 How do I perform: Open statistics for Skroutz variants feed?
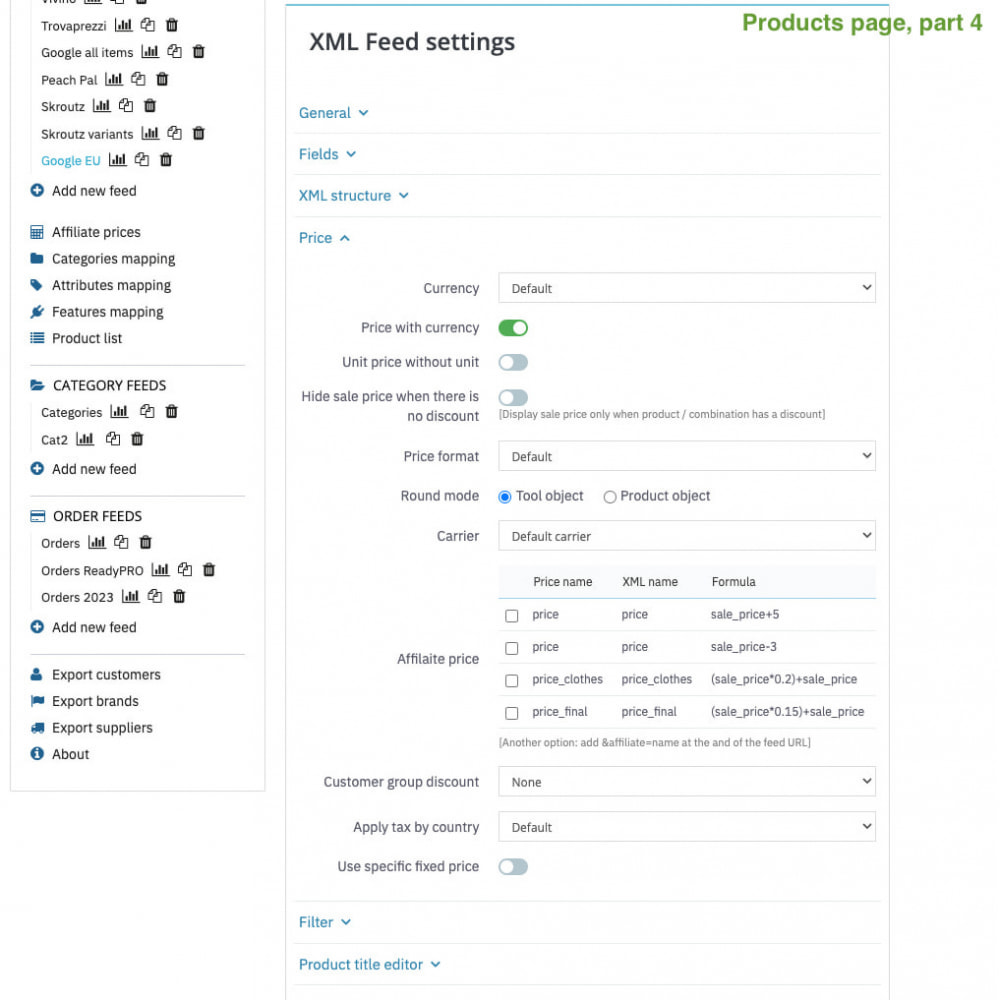pos(150,133)
